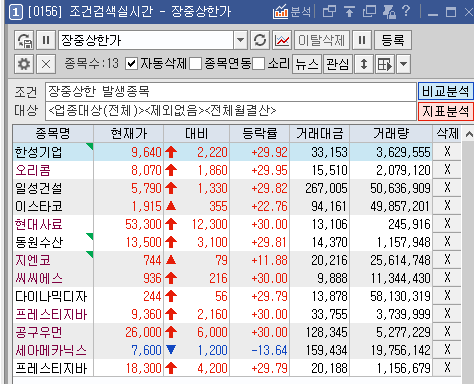Click 세아메카닉스 rate -13.64
This screenshot has width=474, height=384.
point(269,350)
